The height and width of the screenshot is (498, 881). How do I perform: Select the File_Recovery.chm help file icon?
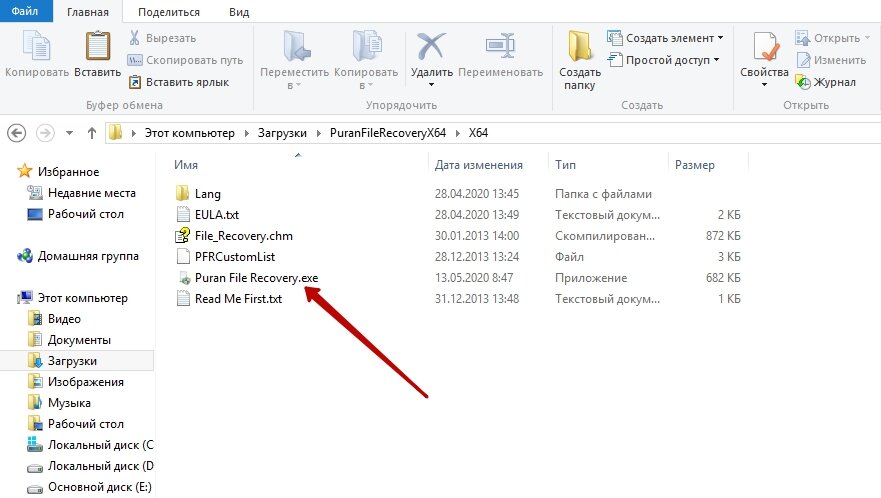(183, 236)
